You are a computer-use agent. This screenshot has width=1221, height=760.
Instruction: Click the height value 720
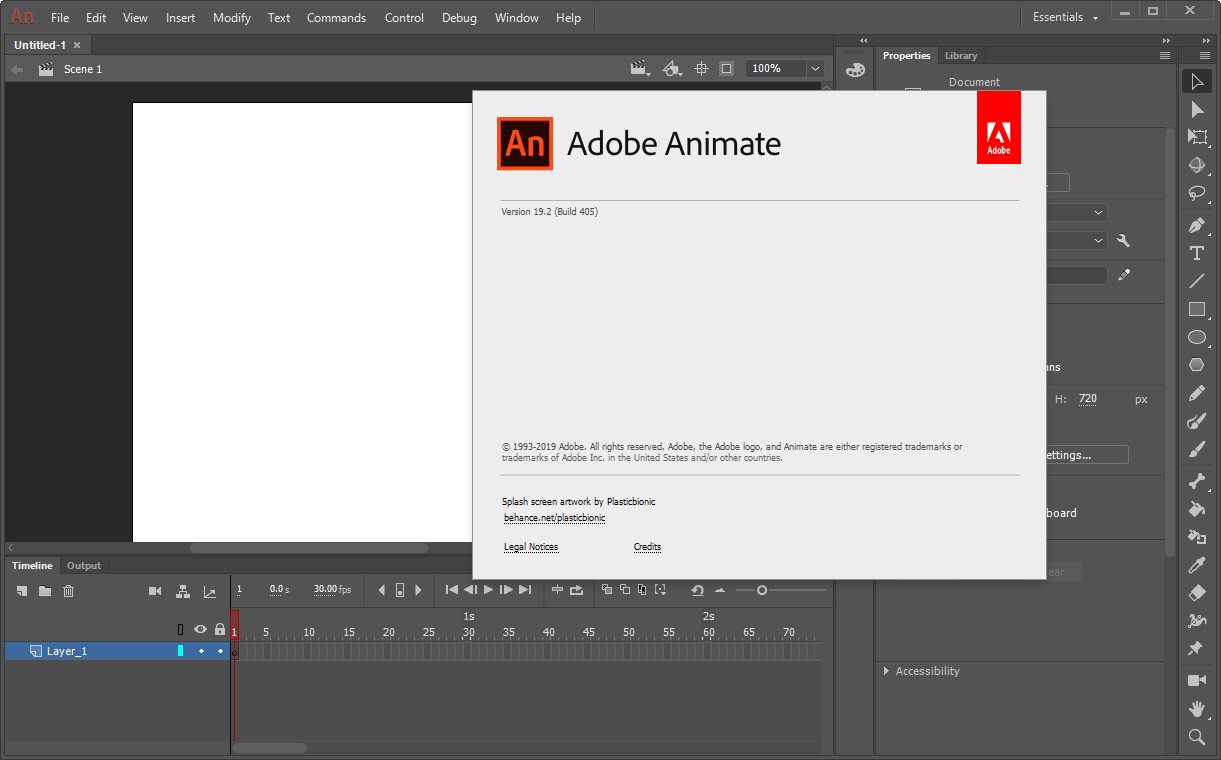(1088, 399)
